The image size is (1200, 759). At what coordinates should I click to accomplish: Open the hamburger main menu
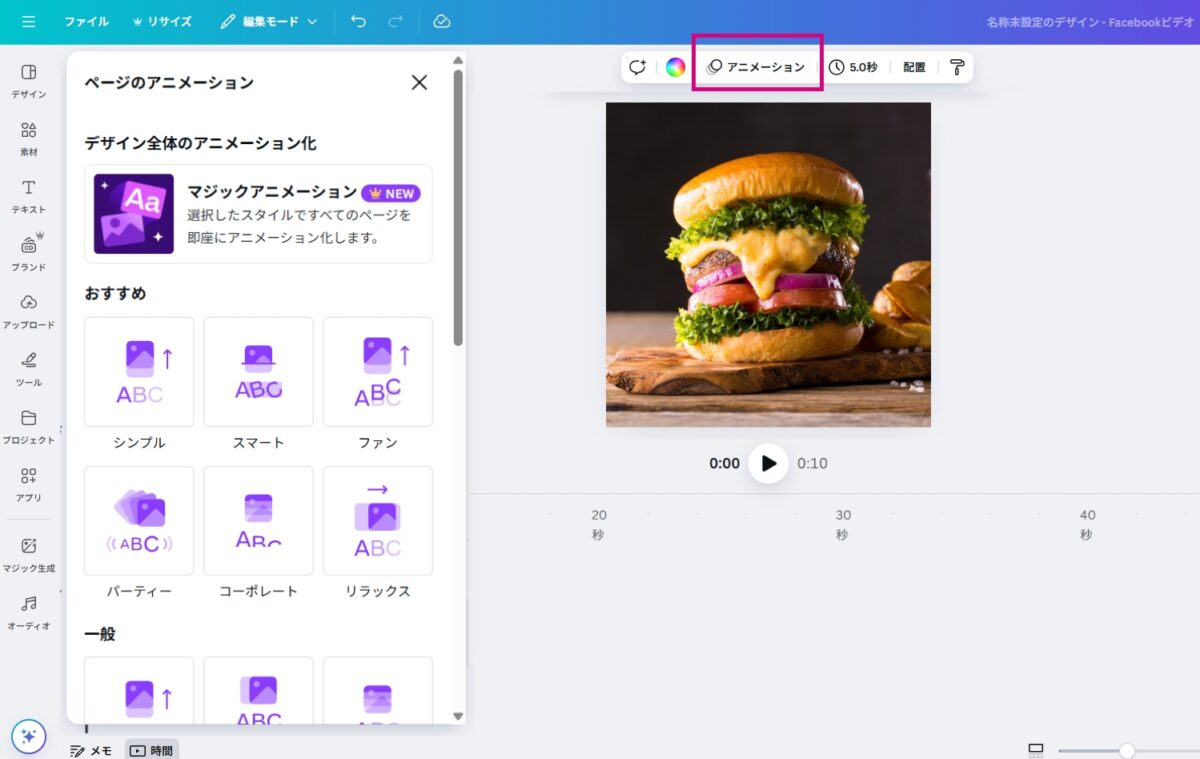point(28,21)
